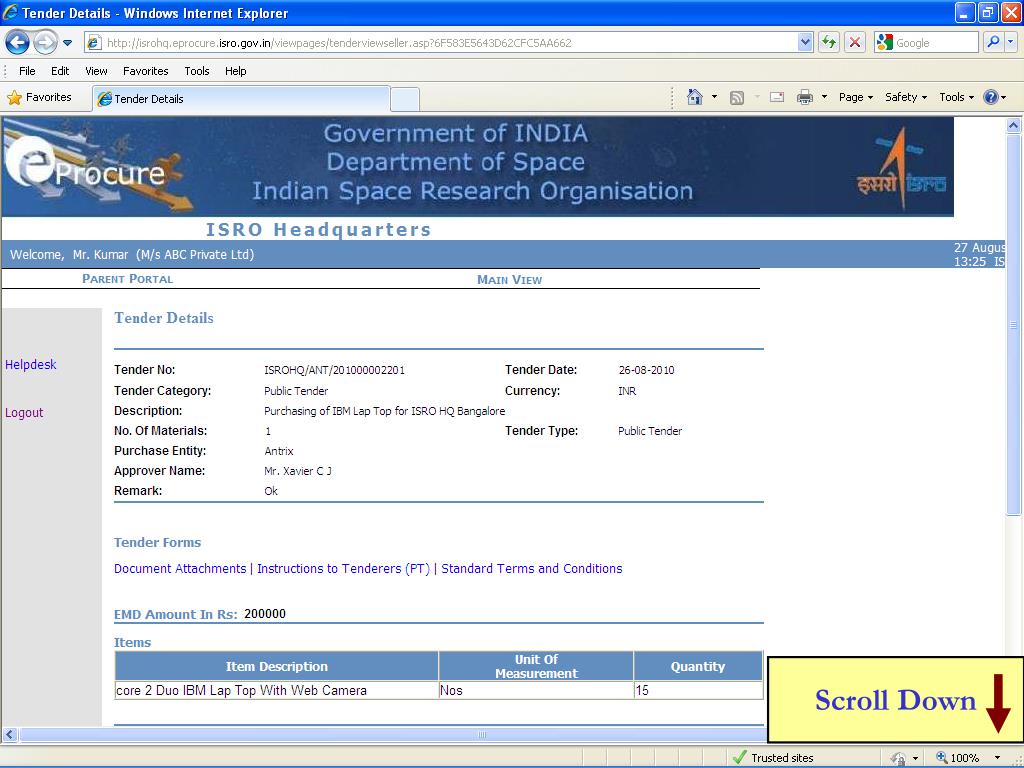Open the Main View link
The height and width of the screenshot is (768, 1024).
coord(509,280)
